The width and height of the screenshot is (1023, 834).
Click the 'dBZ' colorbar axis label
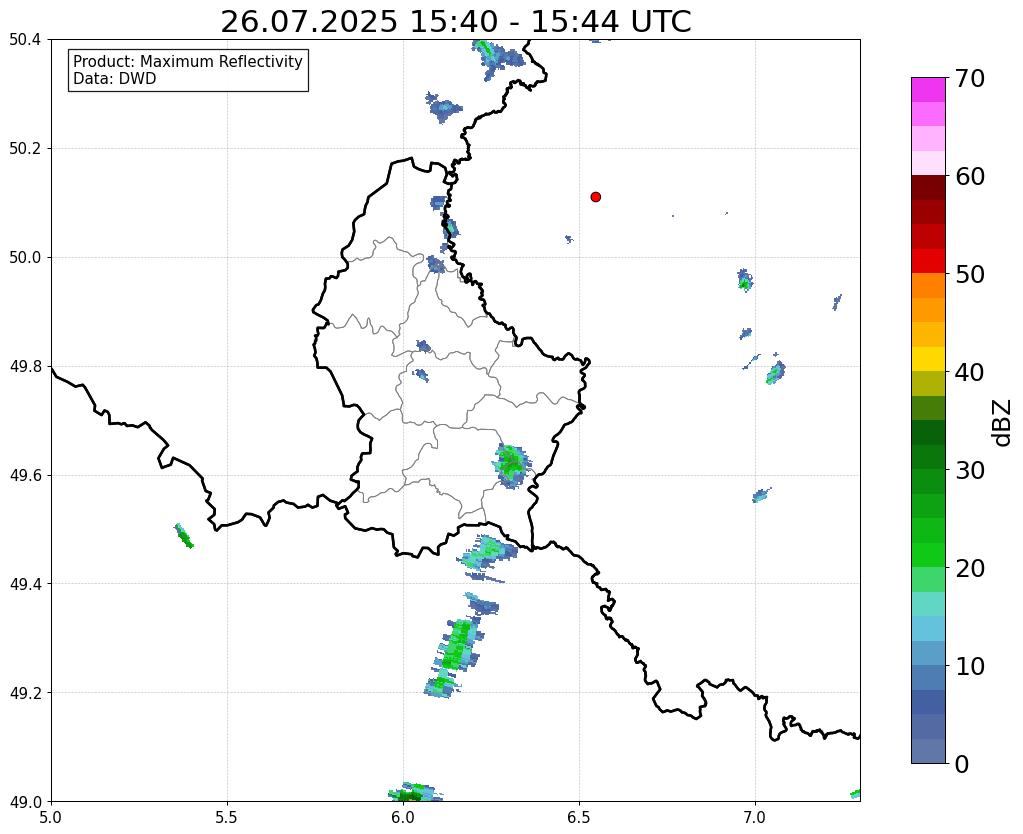(1002, 423)
